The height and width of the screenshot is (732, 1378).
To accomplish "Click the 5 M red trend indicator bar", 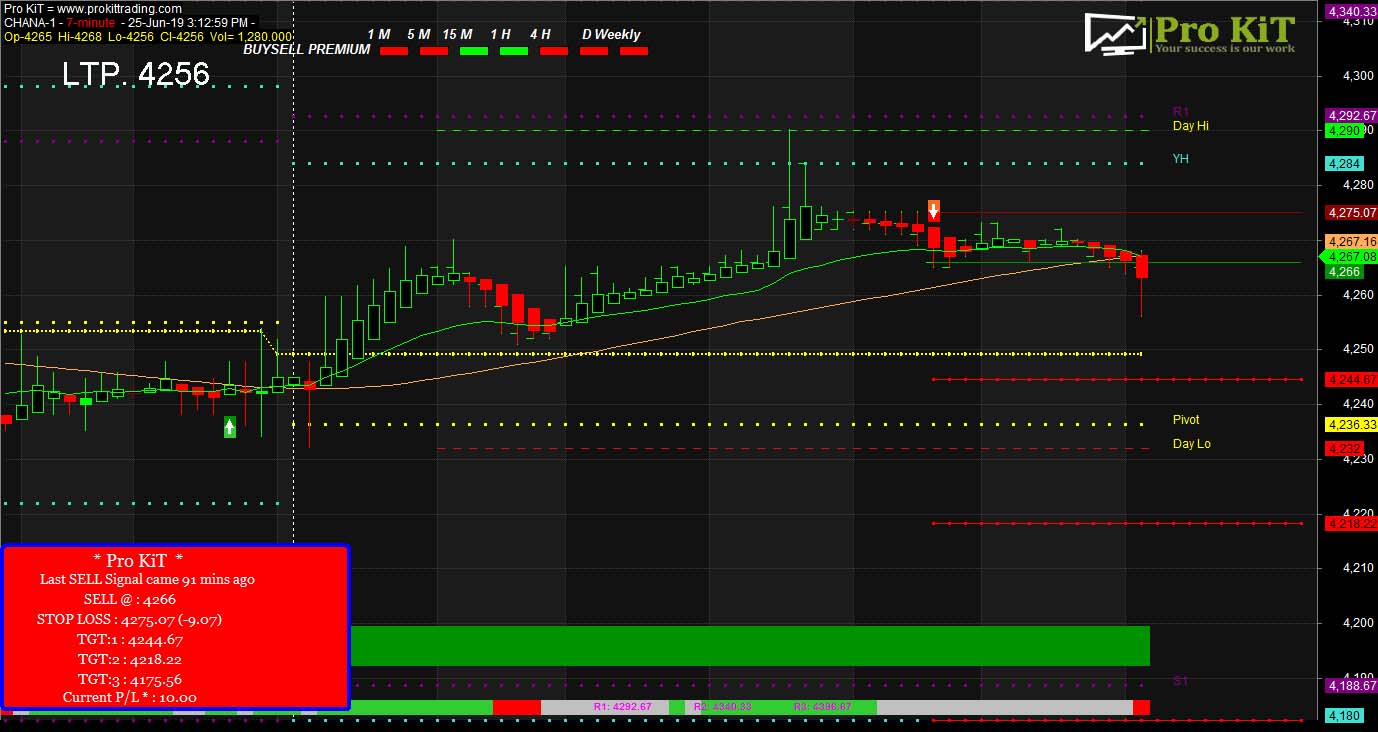I will pos(434,50).
